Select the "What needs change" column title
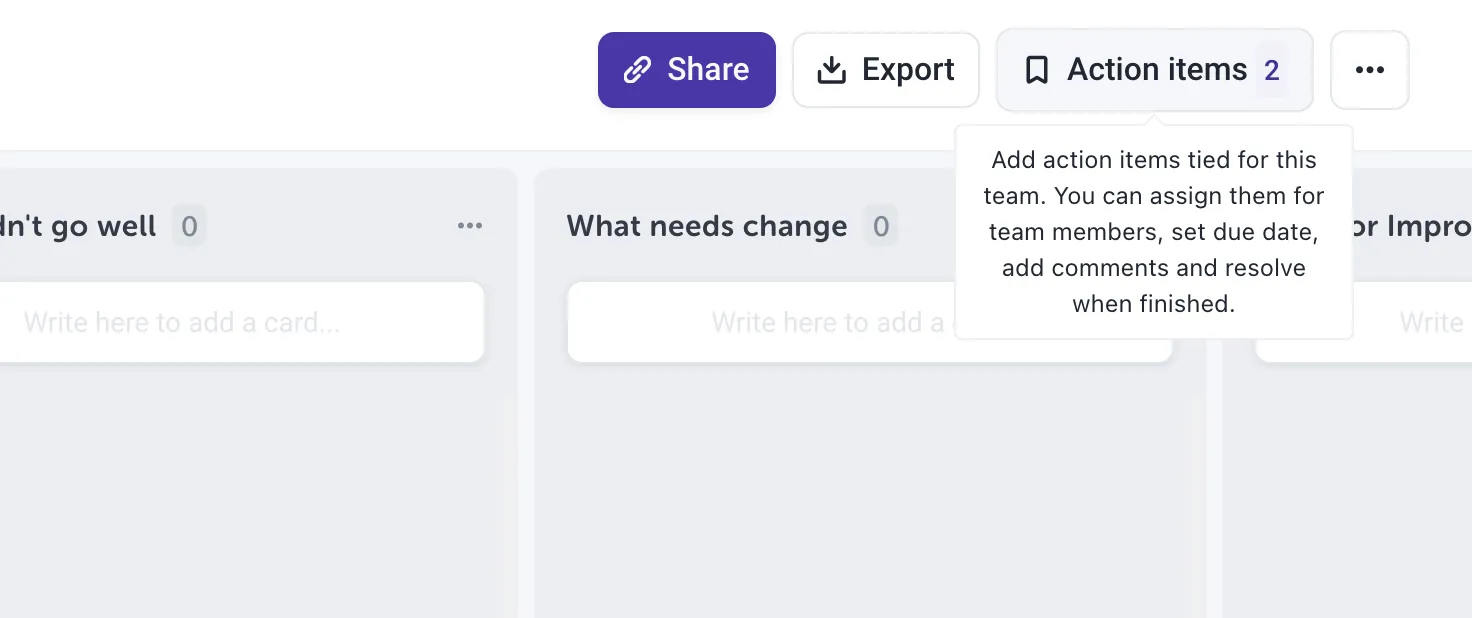 [x=706, y=226]
